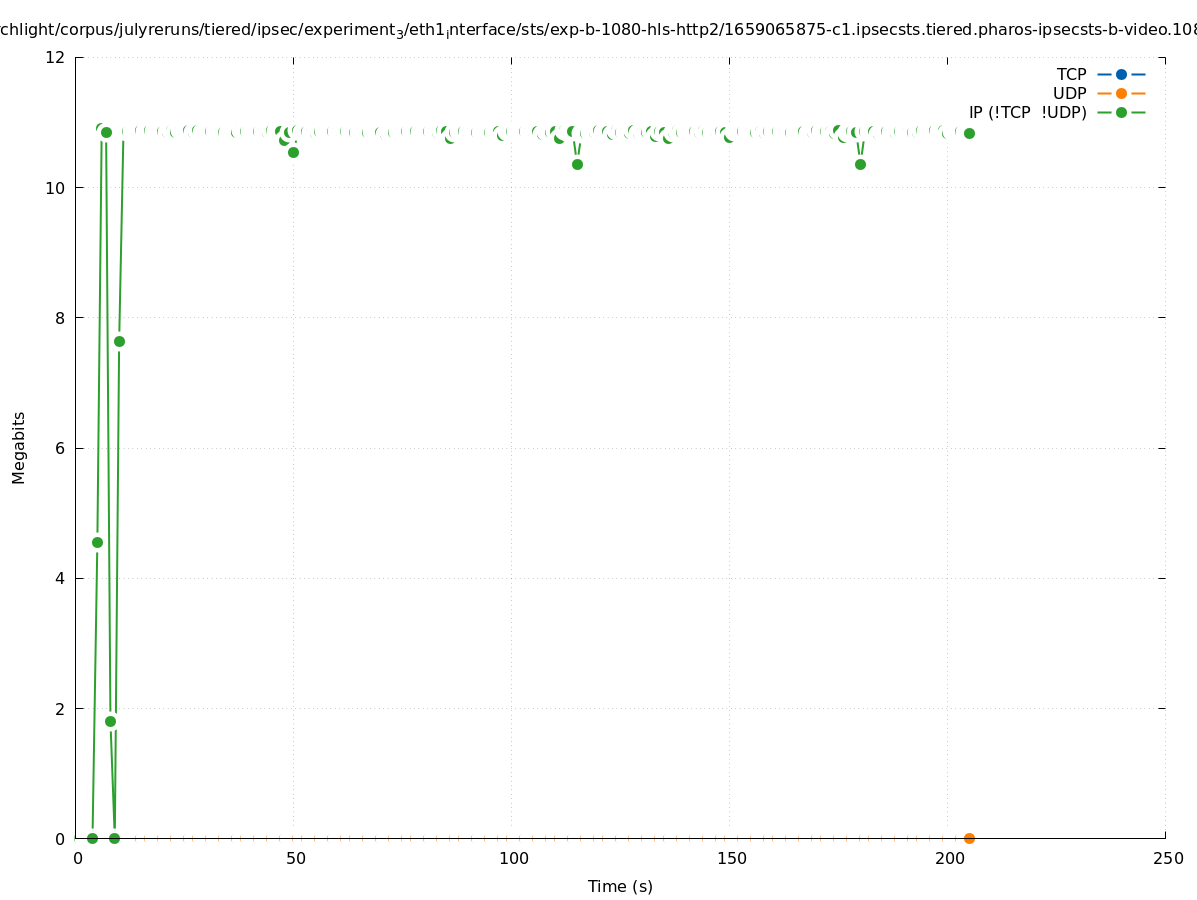
Task: Click the Megabits y-axis label
Action: tap(19, 447)
